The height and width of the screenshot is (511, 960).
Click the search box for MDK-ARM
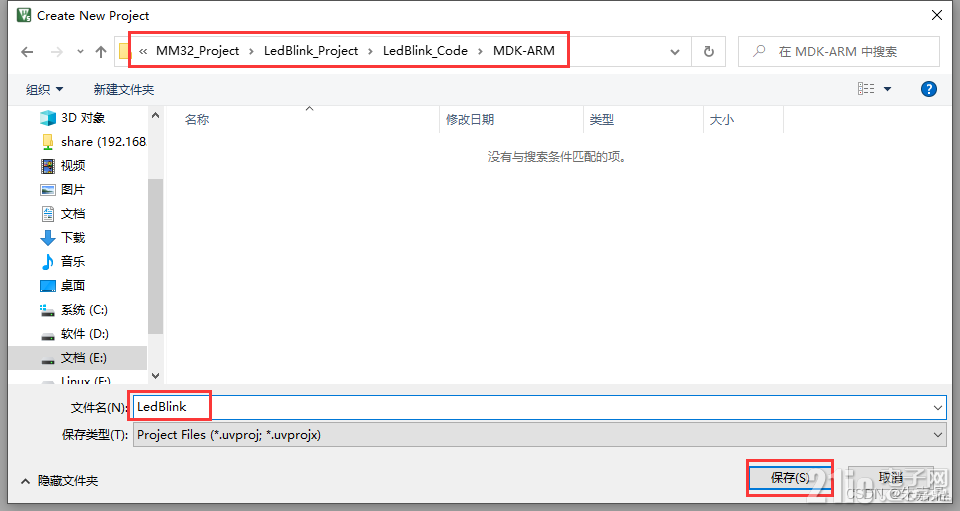click(839, 52)
